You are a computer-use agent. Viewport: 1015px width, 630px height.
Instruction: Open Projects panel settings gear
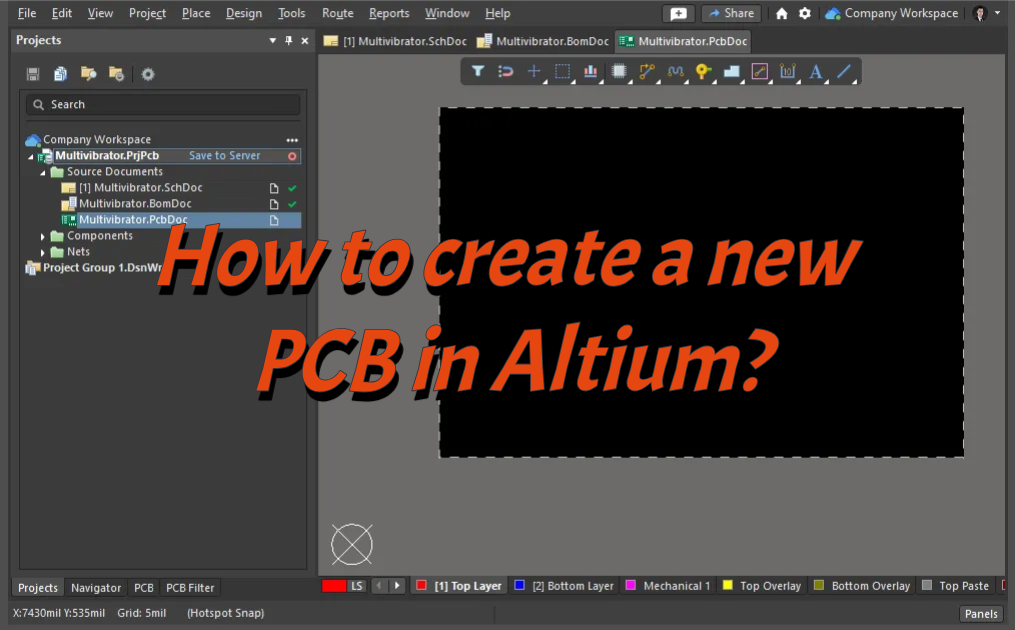(148, 74)
